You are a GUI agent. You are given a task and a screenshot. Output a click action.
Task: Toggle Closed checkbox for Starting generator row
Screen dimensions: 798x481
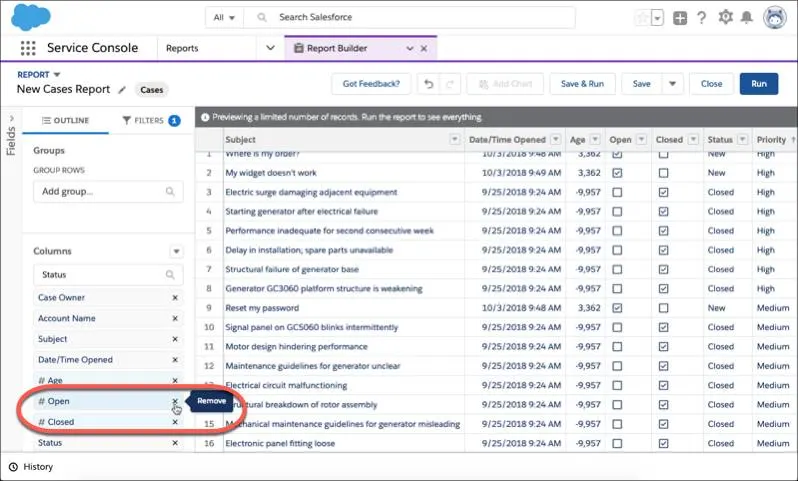pyautogui.click(x=664, y=212)
